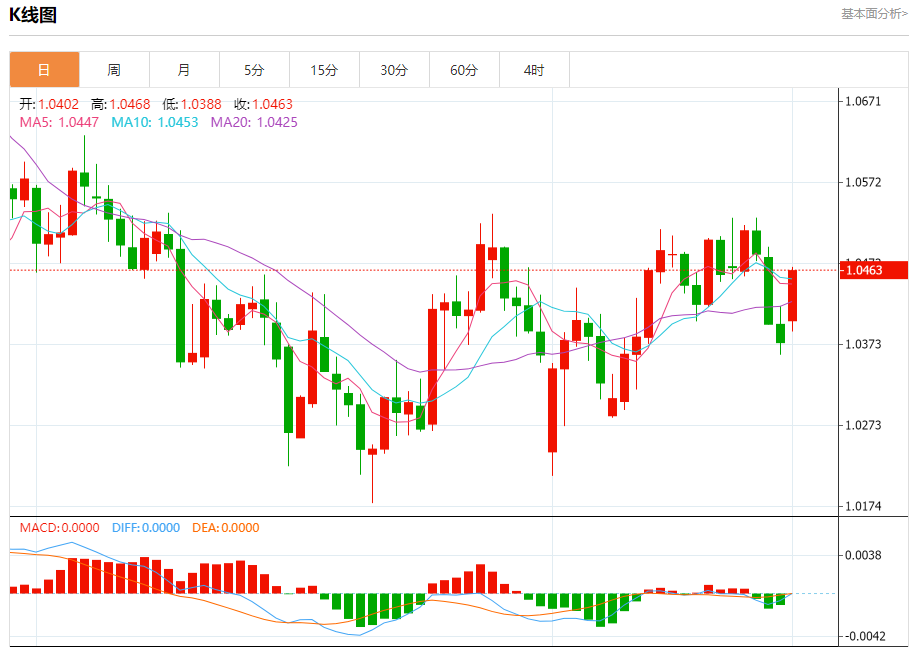Click the rightmost red candlestick
914x647 pixels.
(x=793, y=295)
